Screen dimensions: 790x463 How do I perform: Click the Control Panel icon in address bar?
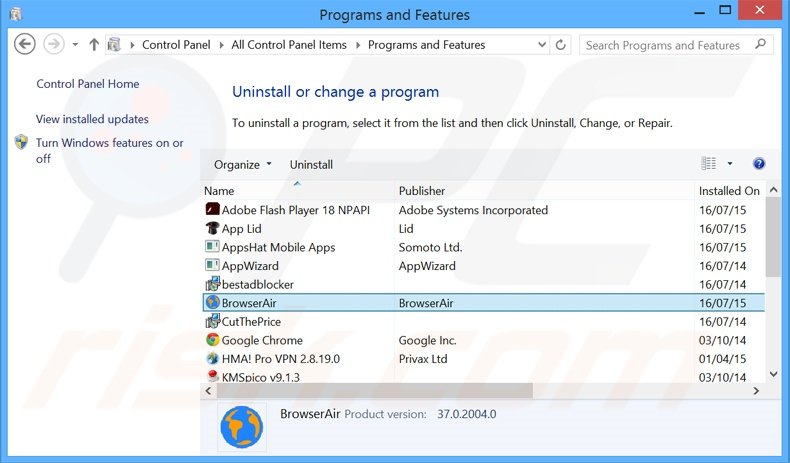[x=114, y=45]
